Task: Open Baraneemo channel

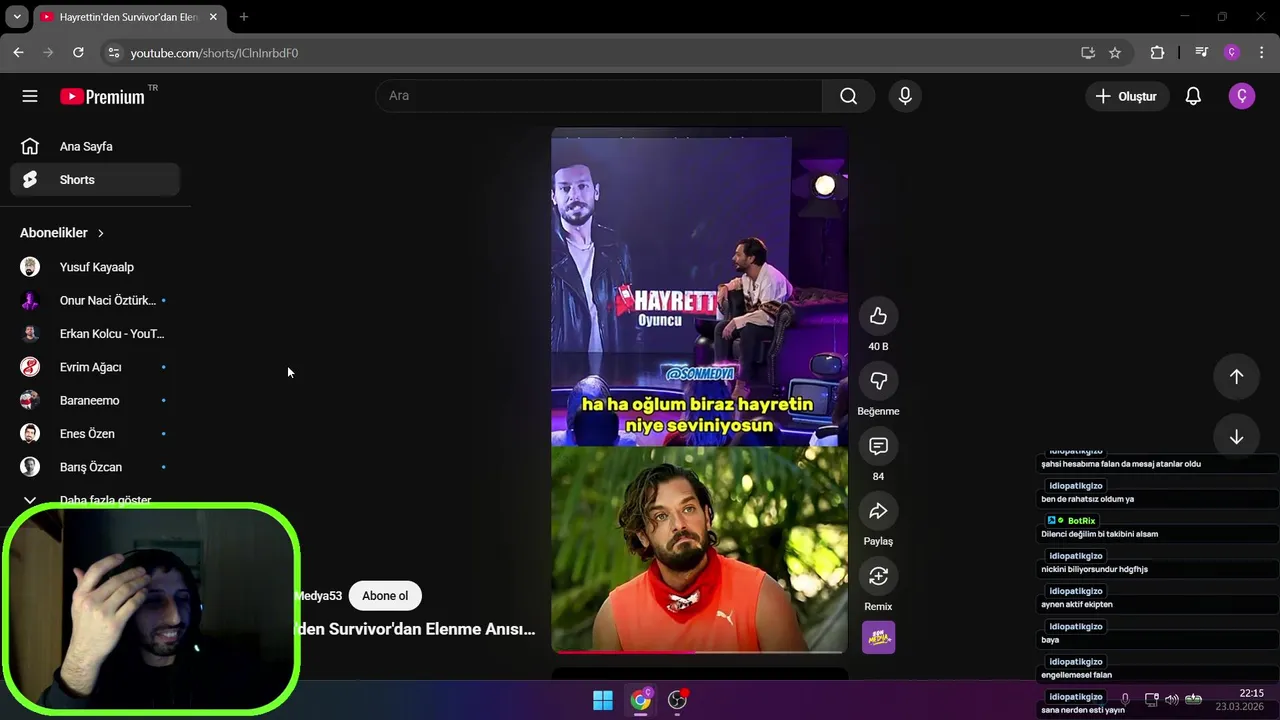Action: (x=95, y=400)
